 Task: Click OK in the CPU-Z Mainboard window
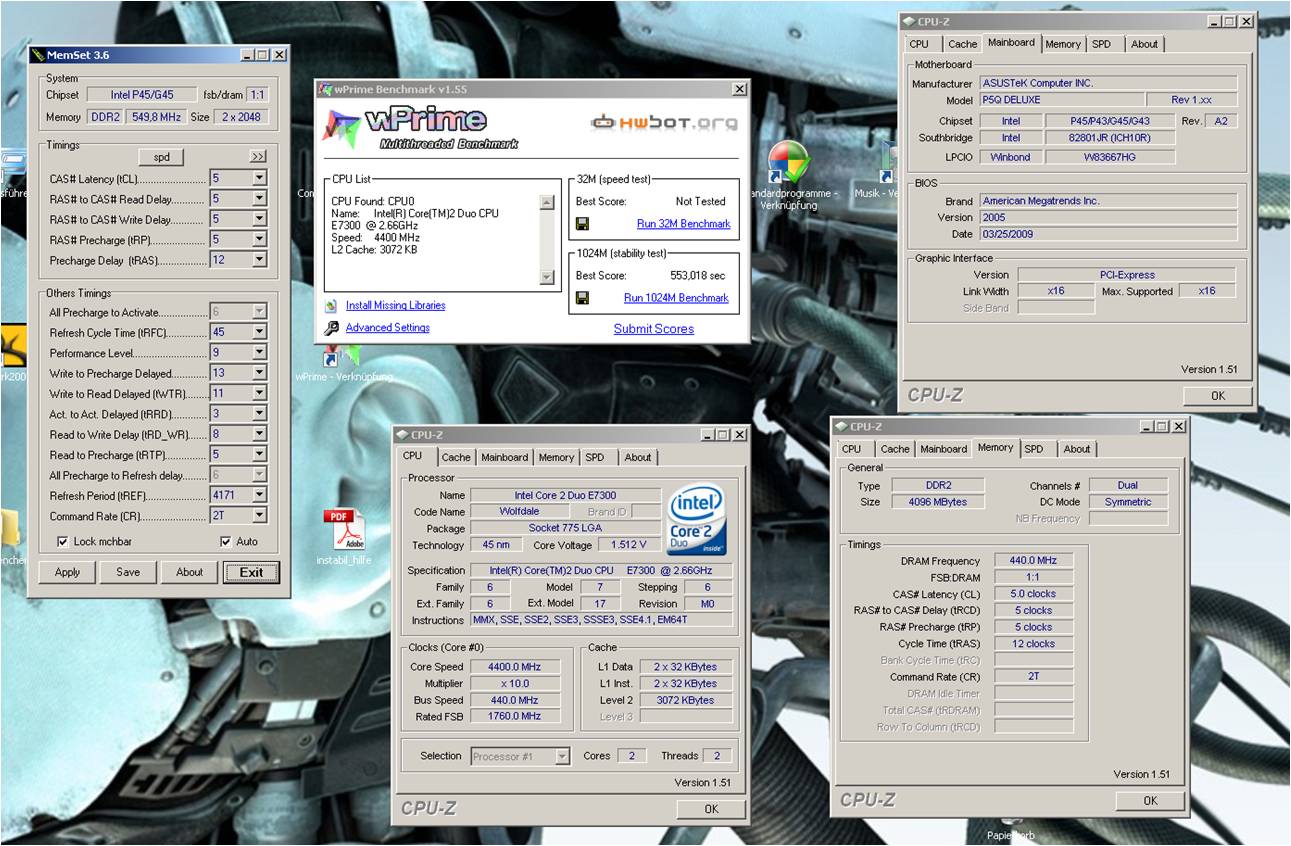click(1217, 396)
